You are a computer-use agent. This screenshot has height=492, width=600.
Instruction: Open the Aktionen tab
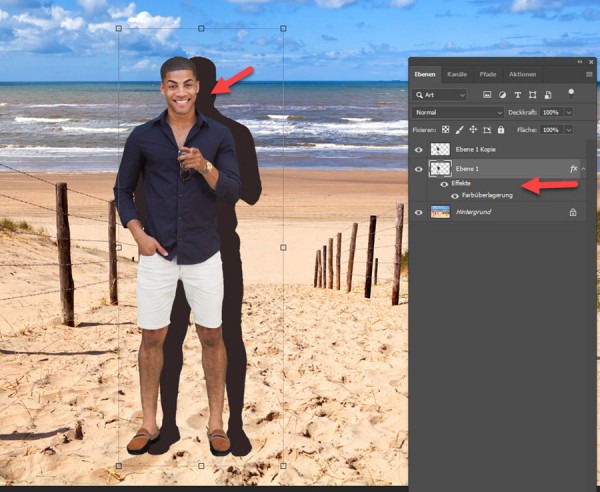522,74
